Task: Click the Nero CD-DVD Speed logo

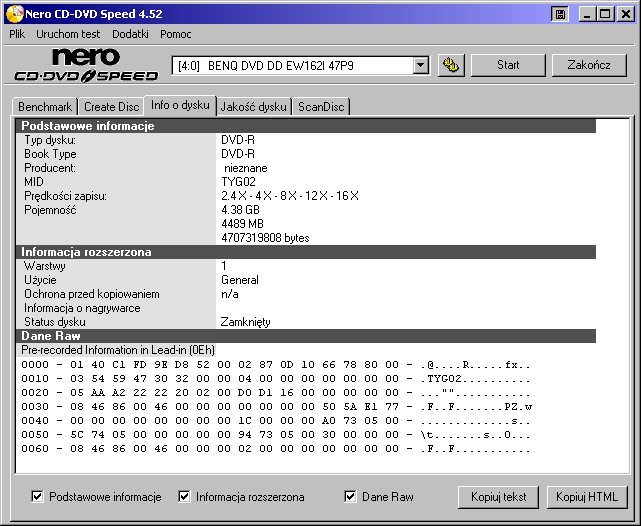Action: [86, 65]
